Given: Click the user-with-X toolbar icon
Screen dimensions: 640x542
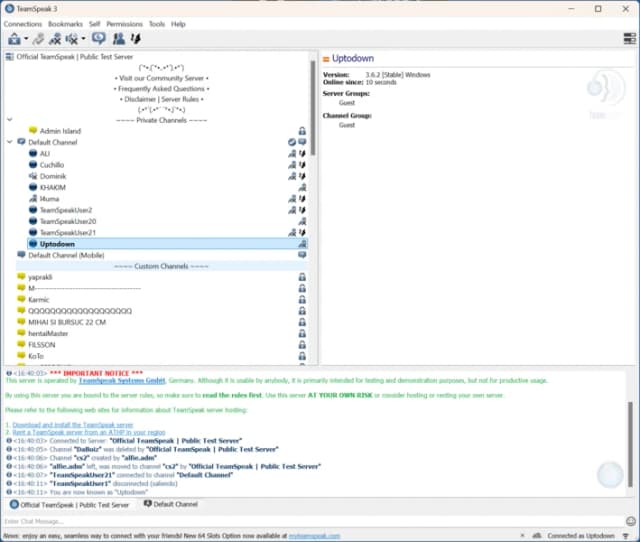Looking at the screenshot, I should (x=55, y=39).
